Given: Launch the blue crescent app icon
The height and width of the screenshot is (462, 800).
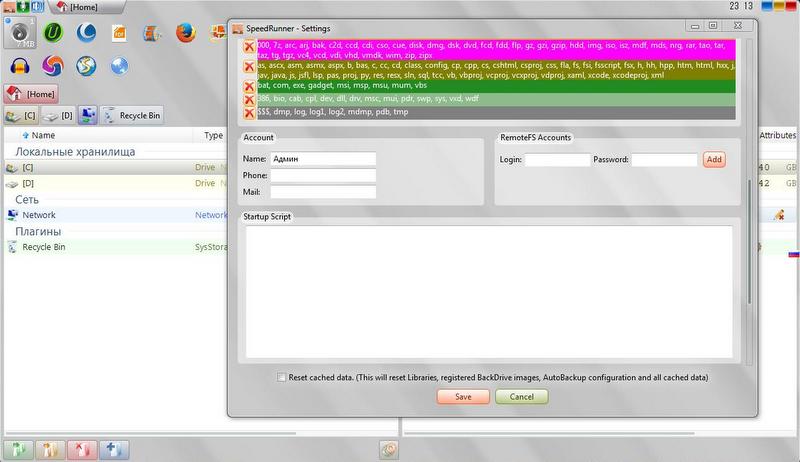Looking at the screenshot, I should pyautogui.click(x=86, y=33).
